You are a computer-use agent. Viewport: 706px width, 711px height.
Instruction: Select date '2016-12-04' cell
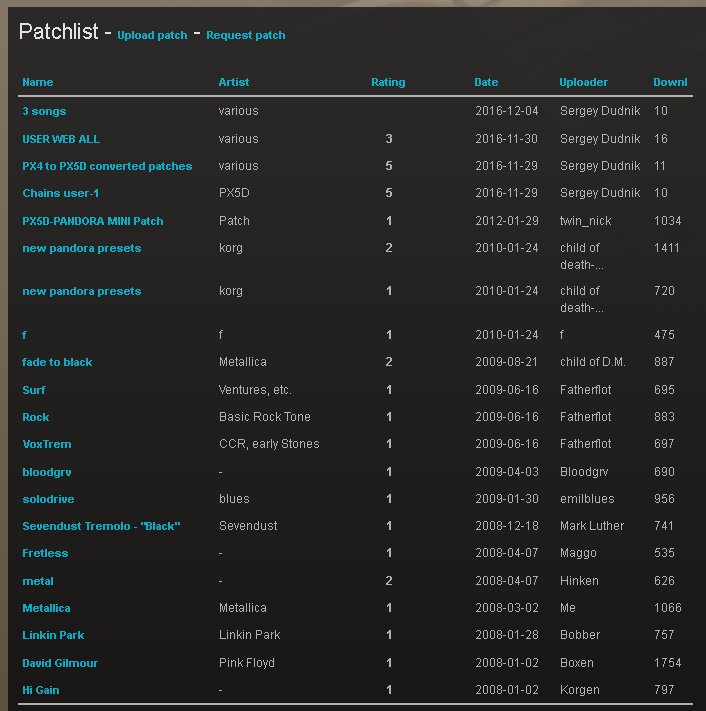pos(506,111)
